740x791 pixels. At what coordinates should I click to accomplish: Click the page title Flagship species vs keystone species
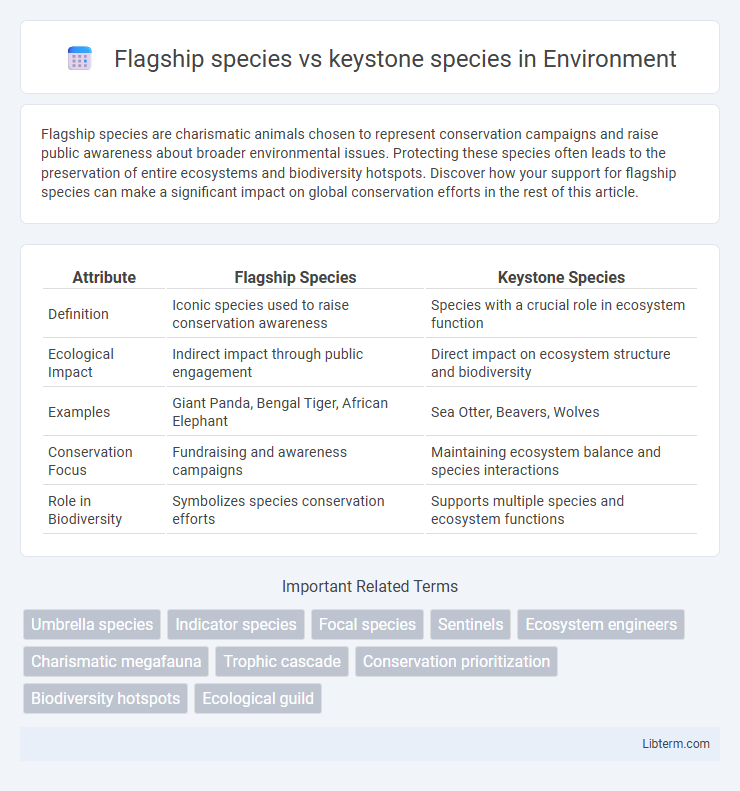[x=395, y=59]
